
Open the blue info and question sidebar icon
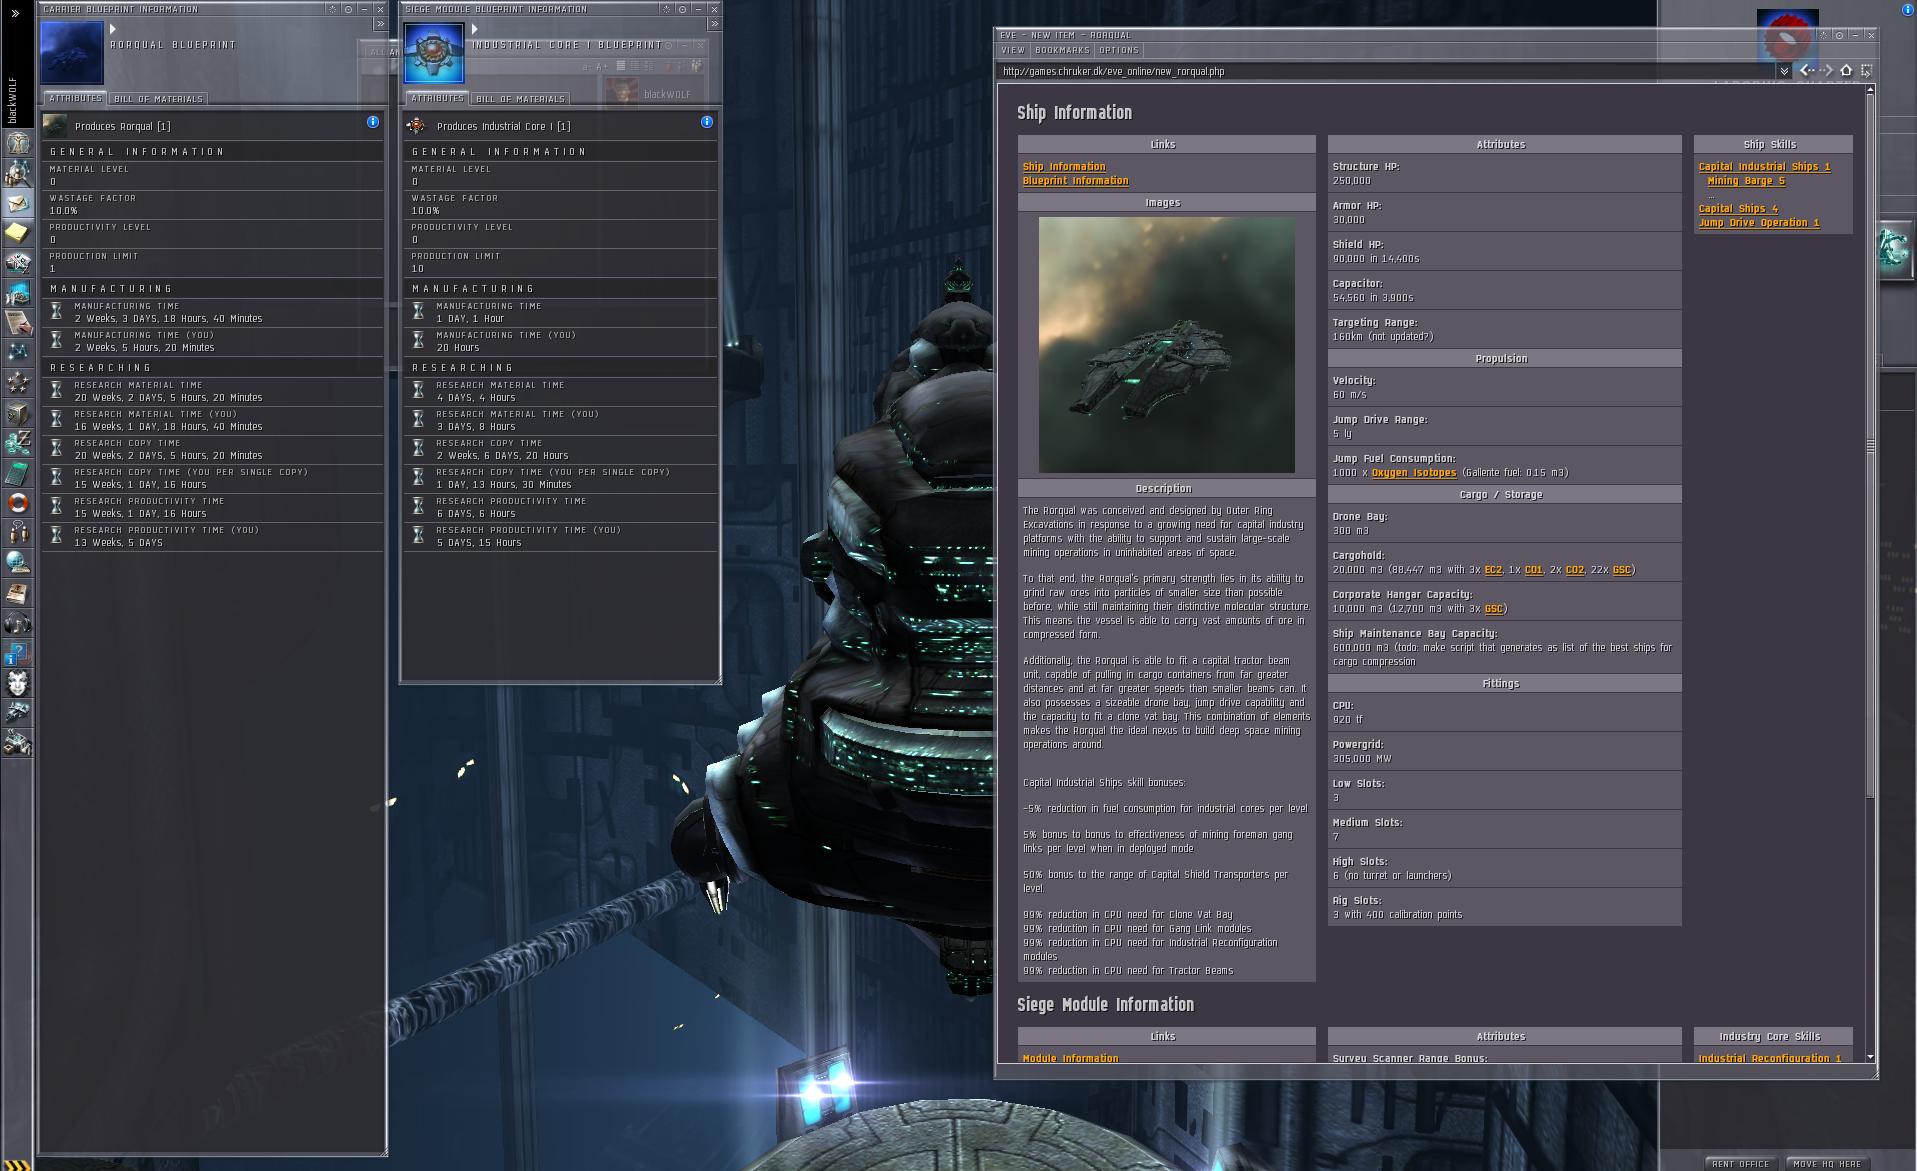17,653
